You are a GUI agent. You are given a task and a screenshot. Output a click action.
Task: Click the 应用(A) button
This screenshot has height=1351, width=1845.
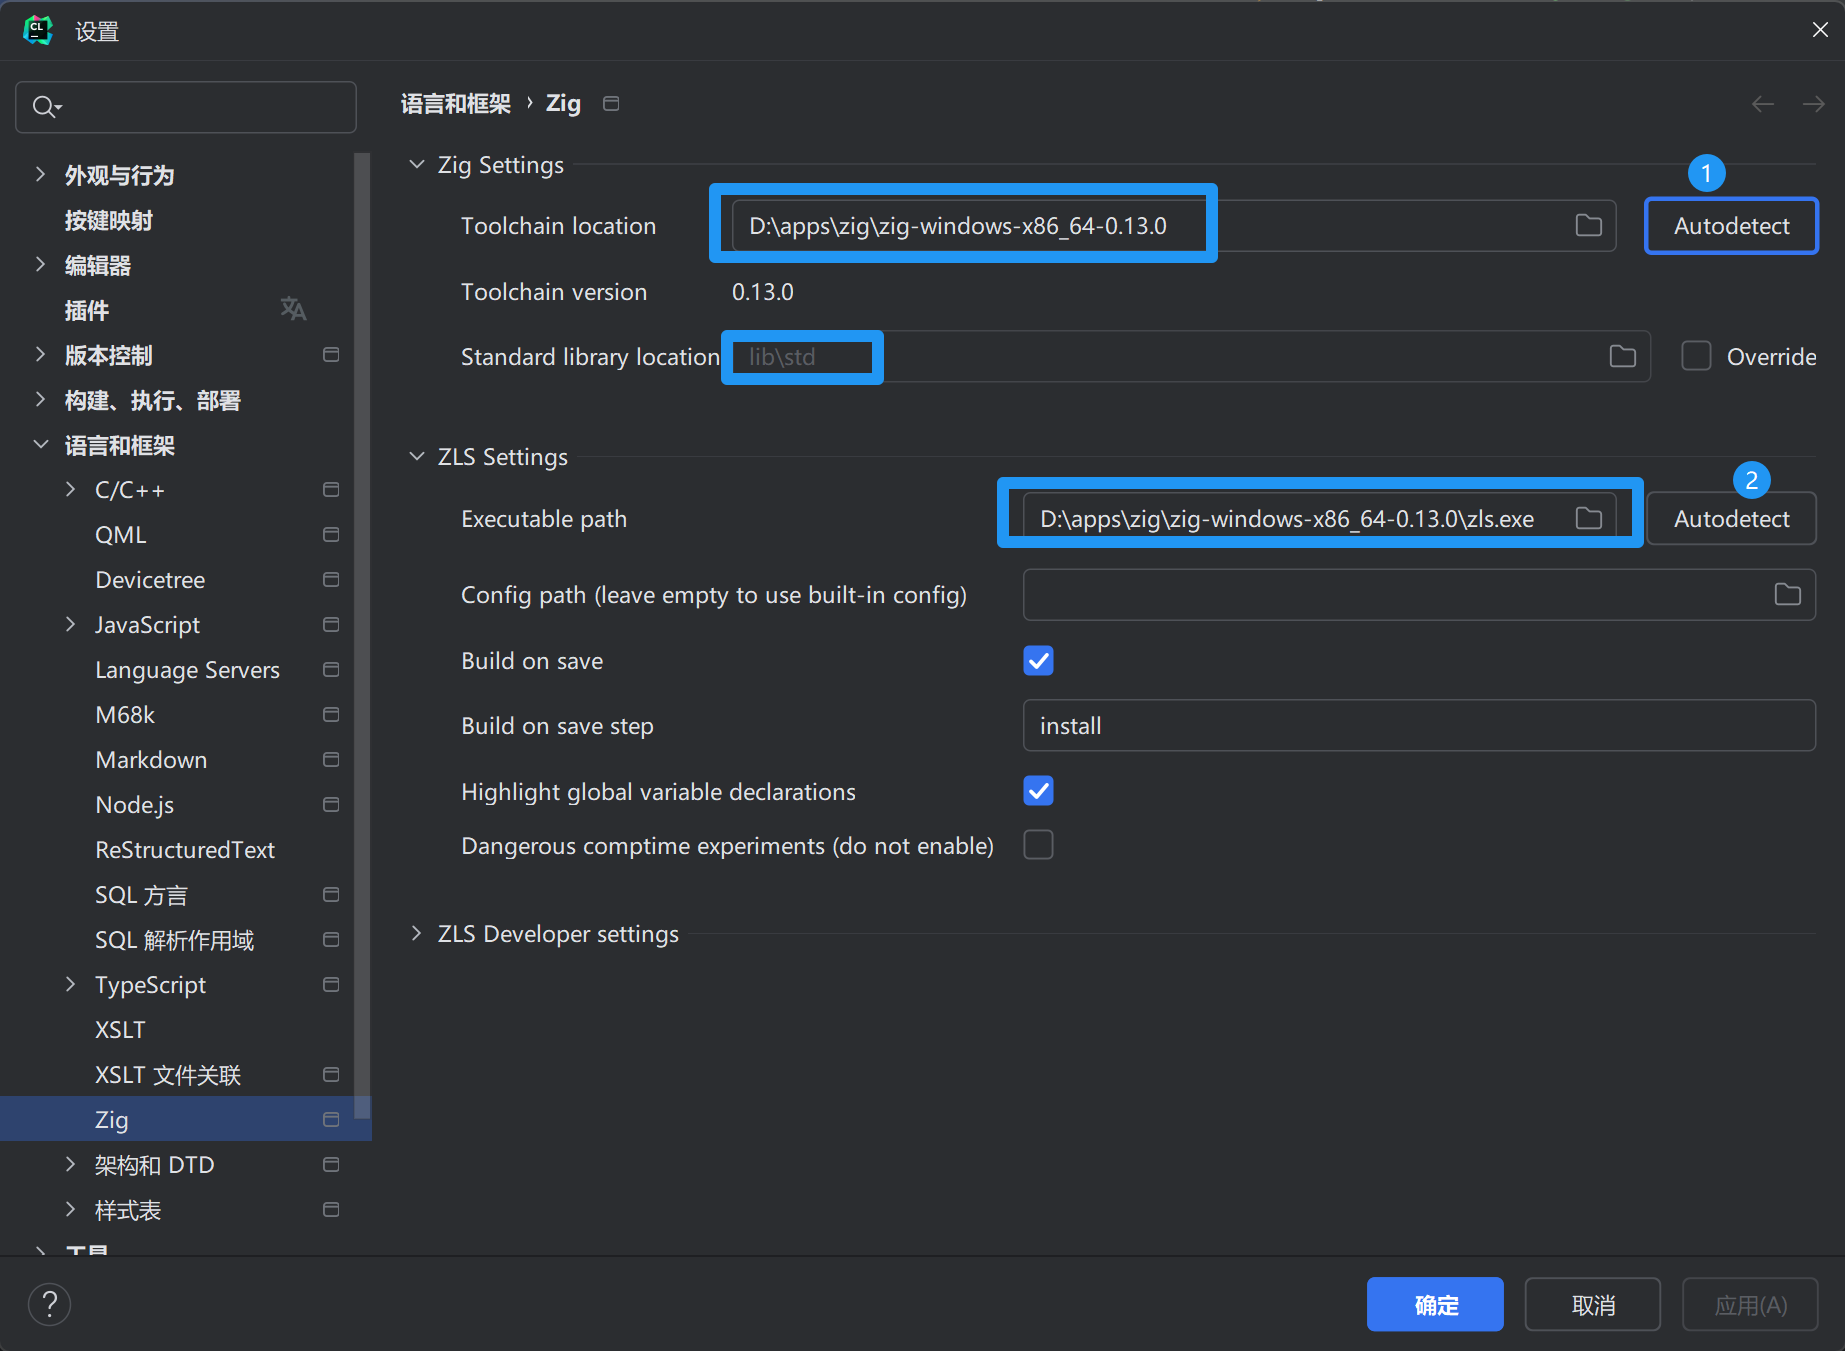1750,1304
